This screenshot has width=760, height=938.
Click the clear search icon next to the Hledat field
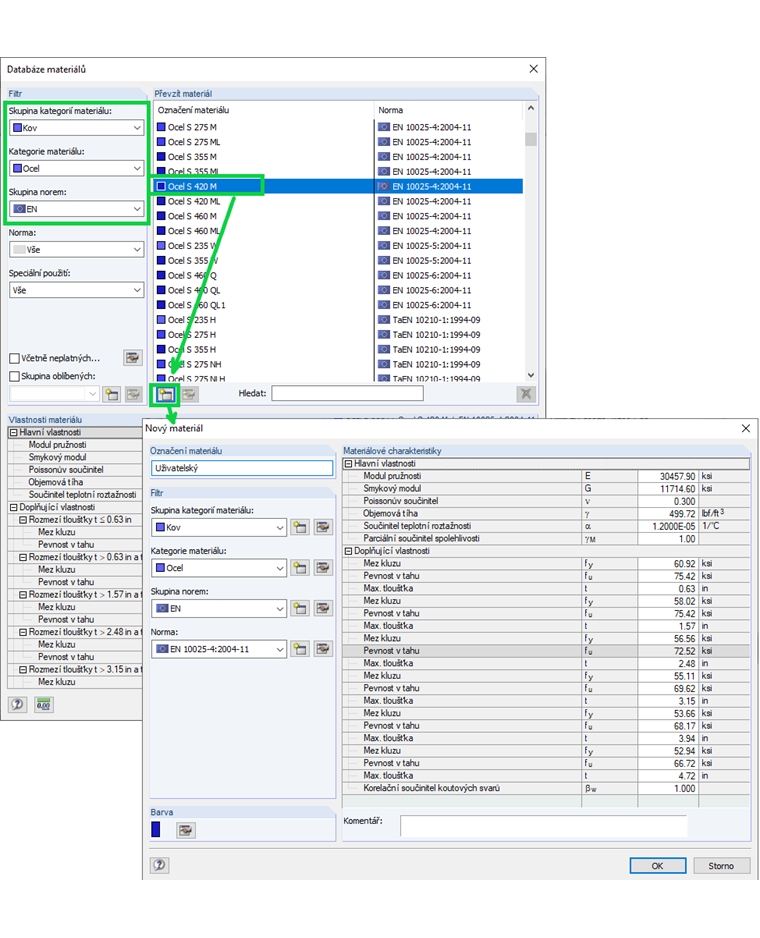pos(525,394)
